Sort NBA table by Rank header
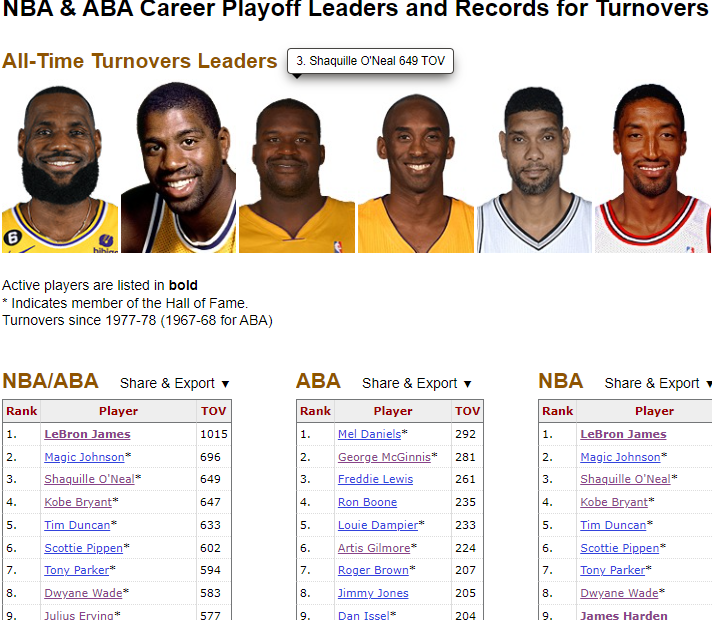Image resolution: width=712 pixels, height=620 pixels. pyautogui.click(x=558, y=411)
